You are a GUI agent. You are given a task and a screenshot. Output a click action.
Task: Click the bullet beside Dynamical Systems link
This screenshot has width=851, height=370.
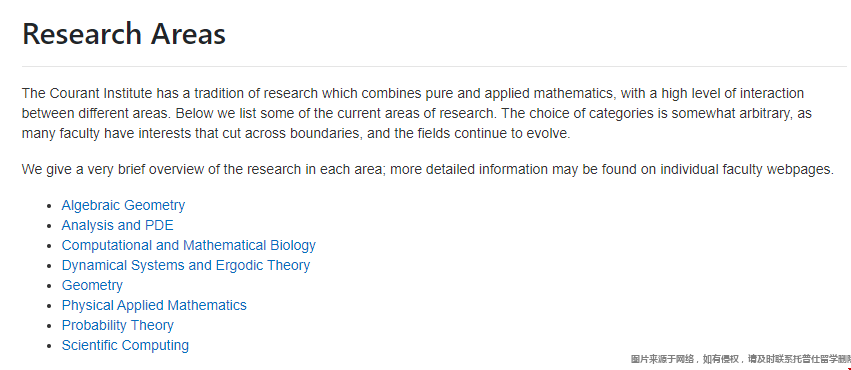coord(50,266)
